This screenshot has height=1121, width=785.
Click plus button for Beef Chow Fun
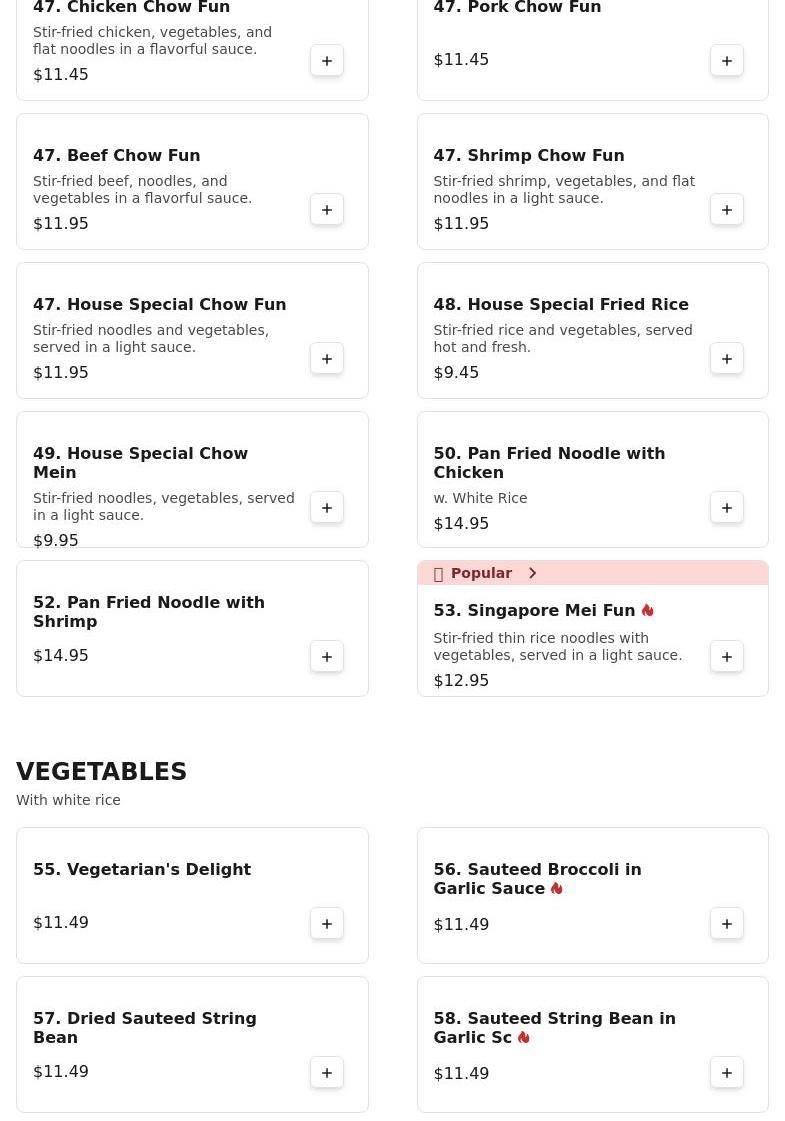327,210
